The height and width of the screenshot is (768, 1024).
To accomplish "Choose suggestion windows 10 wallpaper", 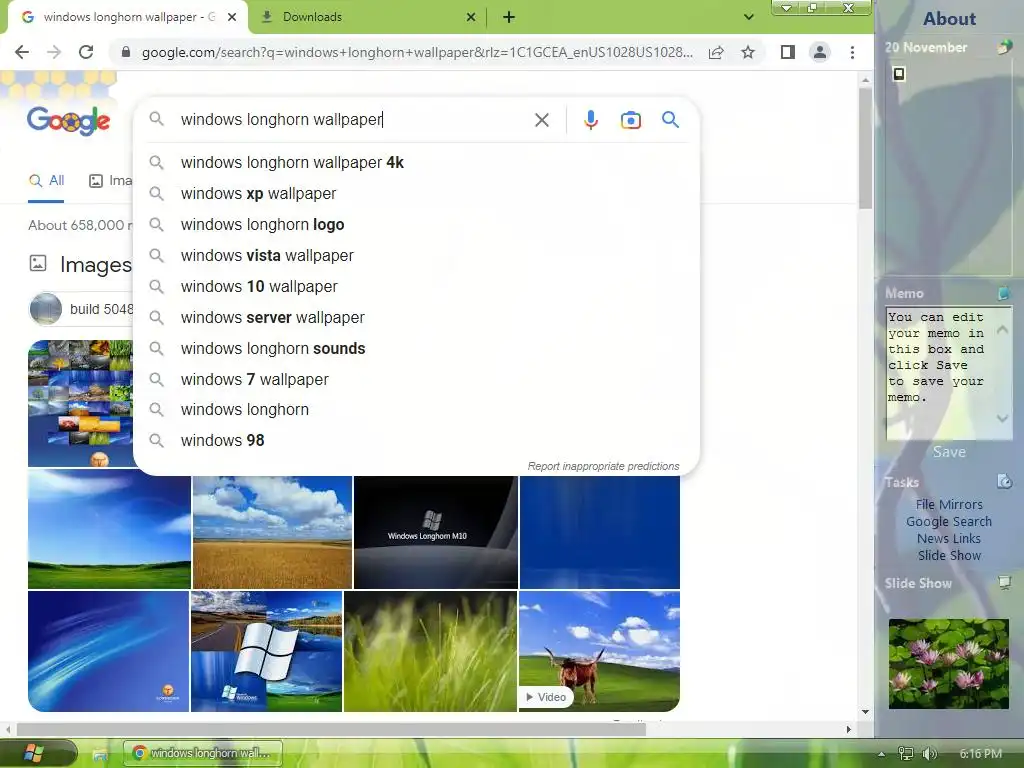I will 416,287.
